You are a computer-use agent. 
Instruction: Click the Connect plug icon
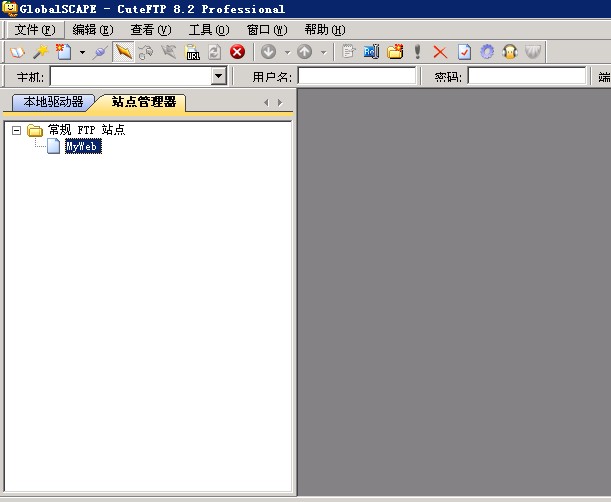(100, 52)
